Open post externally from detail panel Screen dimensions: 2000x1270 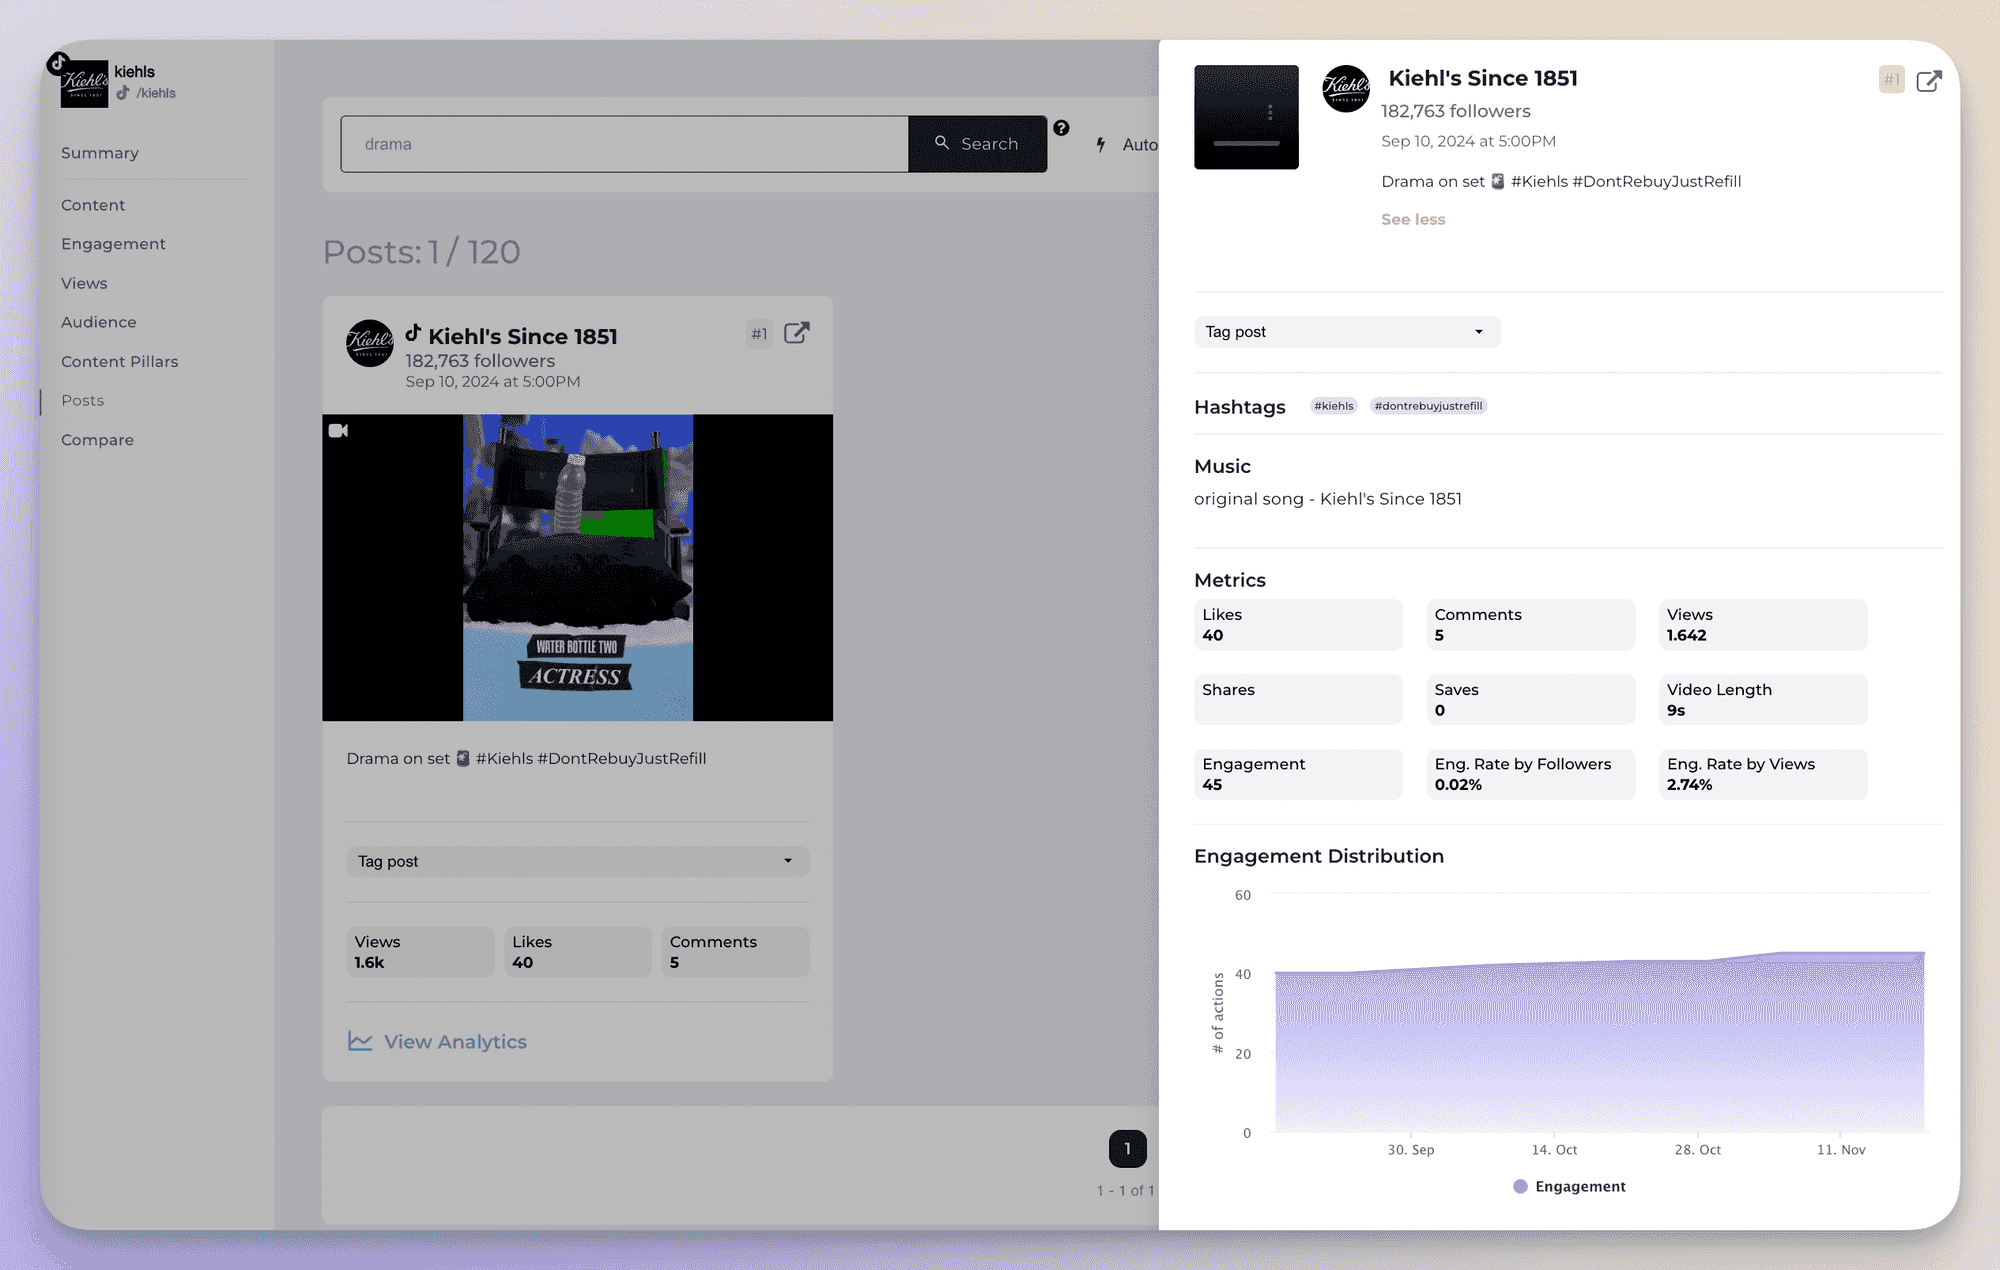tap(1929, 81)
